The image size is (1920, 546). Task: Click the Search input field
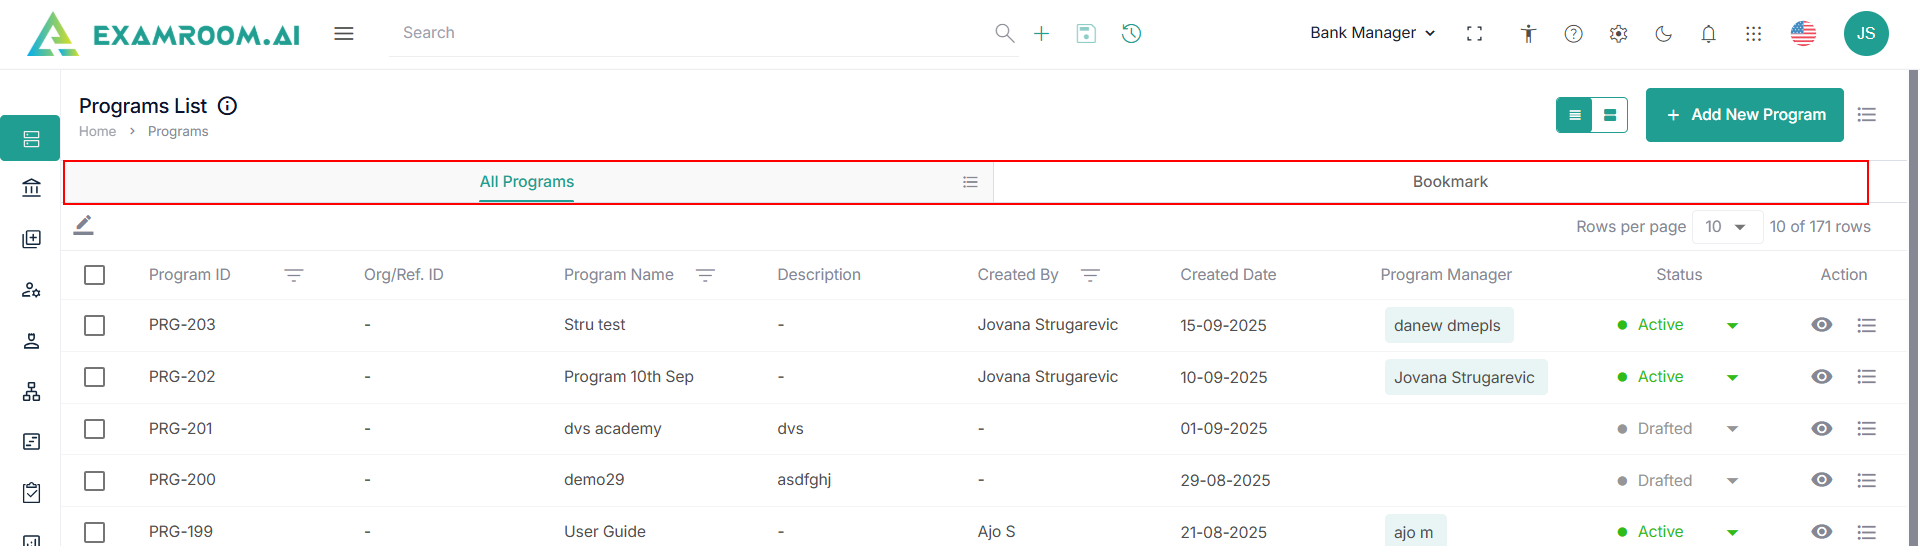[x=690, y=33]
